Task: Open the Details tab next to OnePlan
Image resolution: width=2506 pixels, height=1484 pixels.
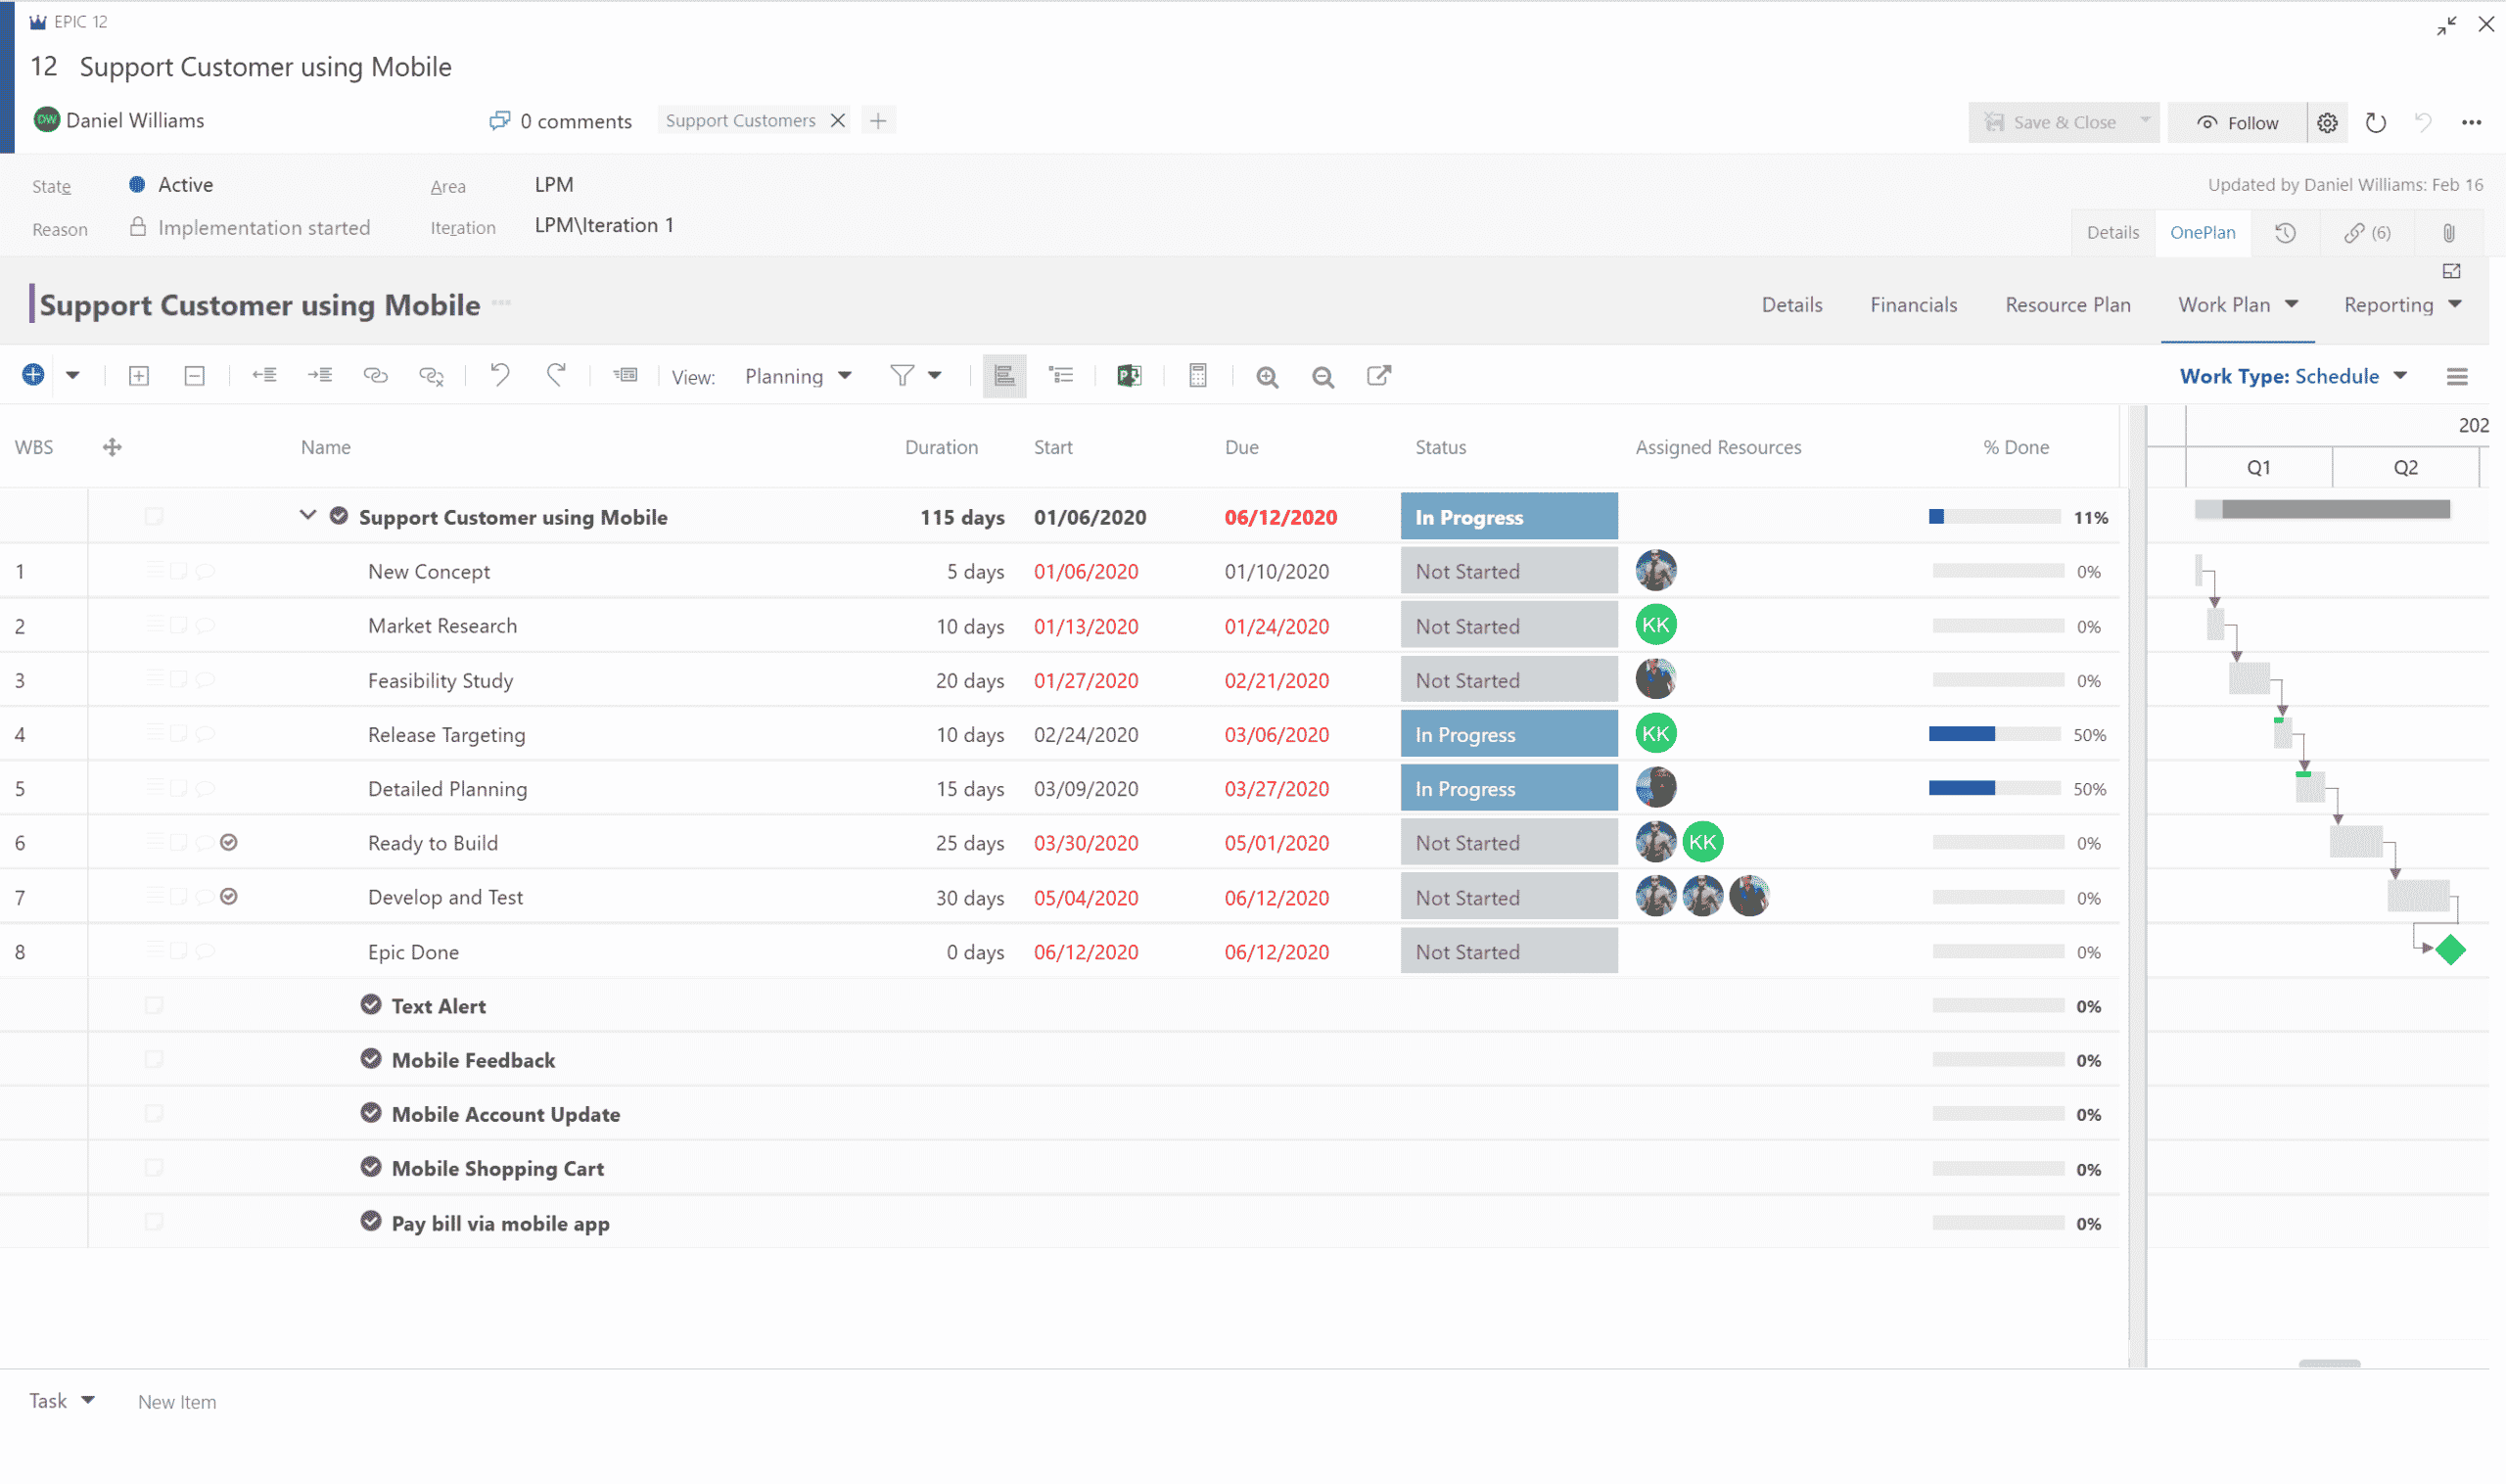Action: coord(2113,232)
